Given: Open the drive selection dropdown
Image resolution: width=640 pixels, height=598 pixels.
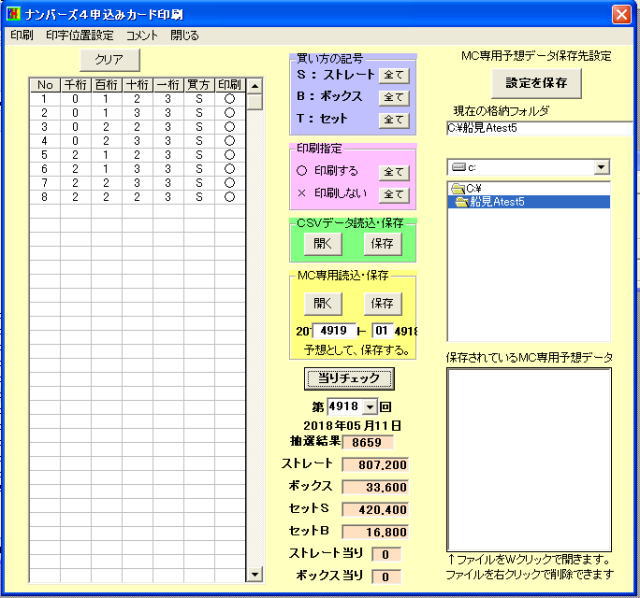Looking at the screenshot, I should (x=602, y=166).
